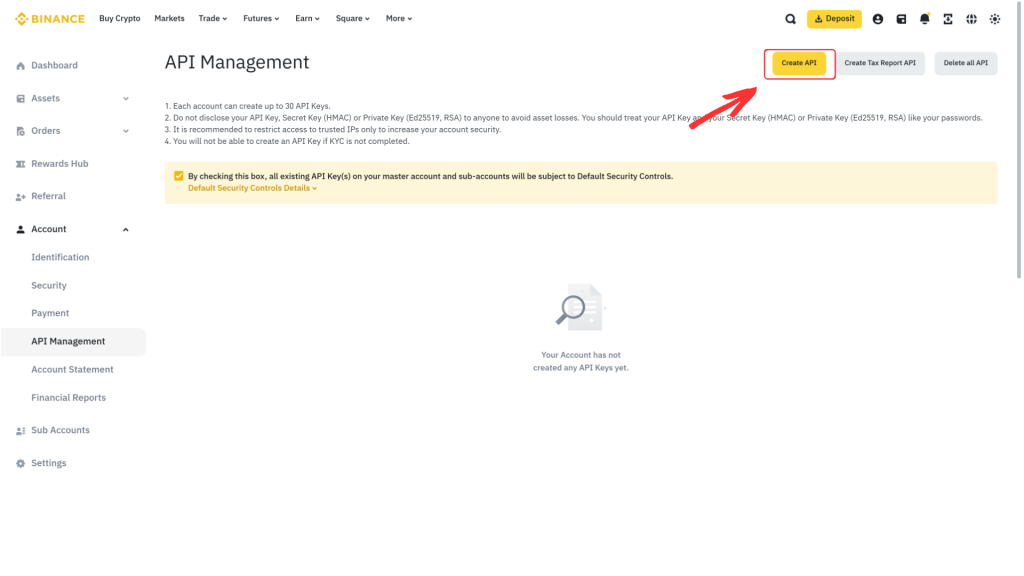Click the Assets wallet icon in sidebar
Viewport: 1024px width, 576px height.
pos(20,99)
